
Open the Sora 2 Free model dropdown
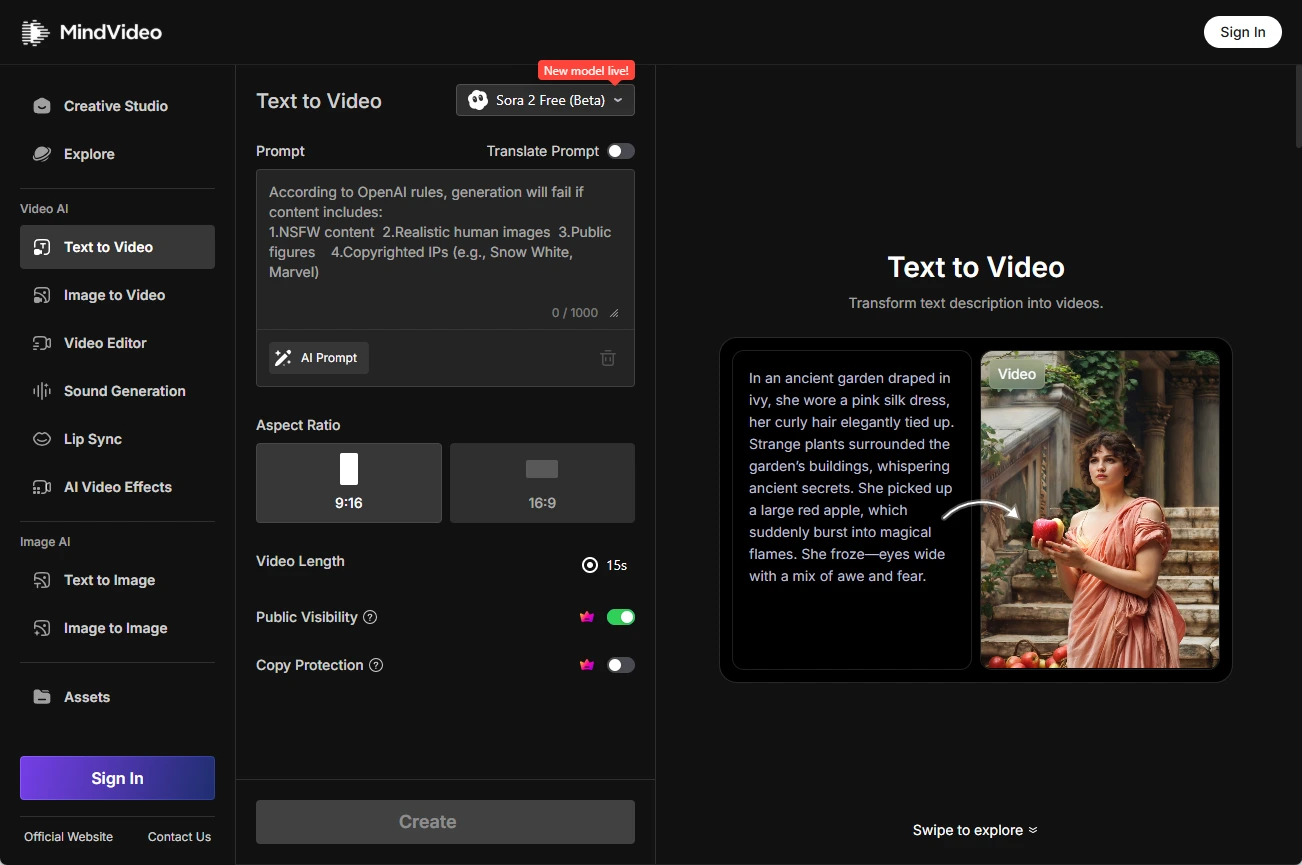click(545, 100)
